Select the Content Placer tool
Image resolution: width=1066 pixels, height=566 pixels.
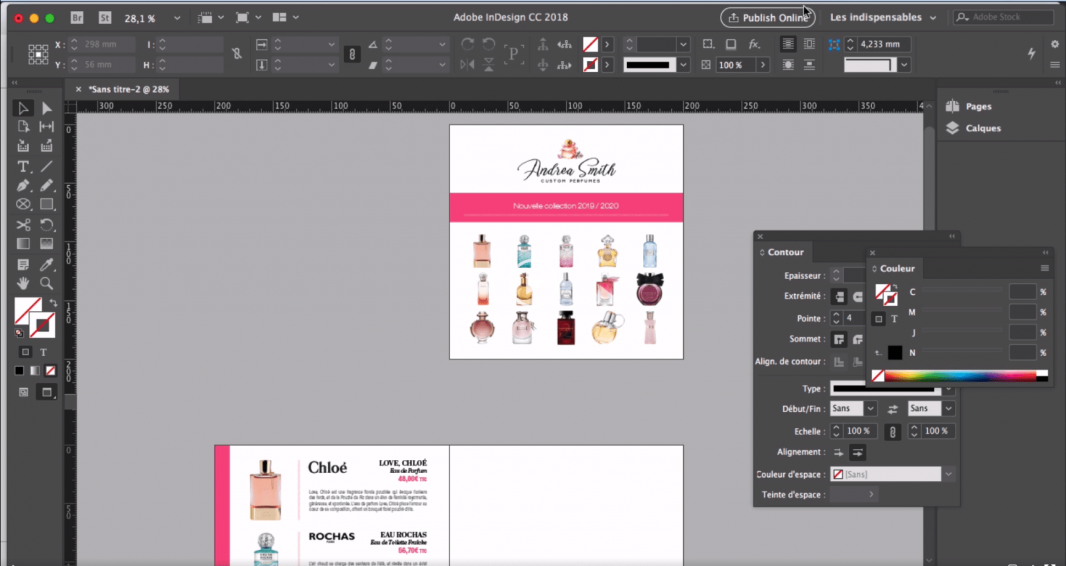[46, 145]
